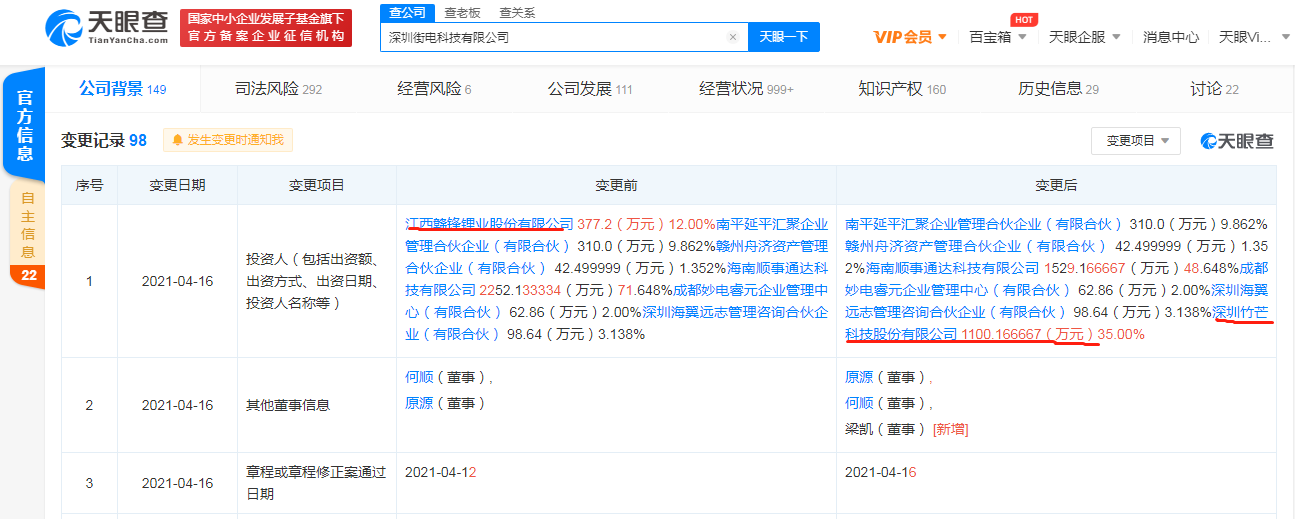
Task: Click the TianYanCha watermark logo beside 变更项目
Action: [1237, 141]
